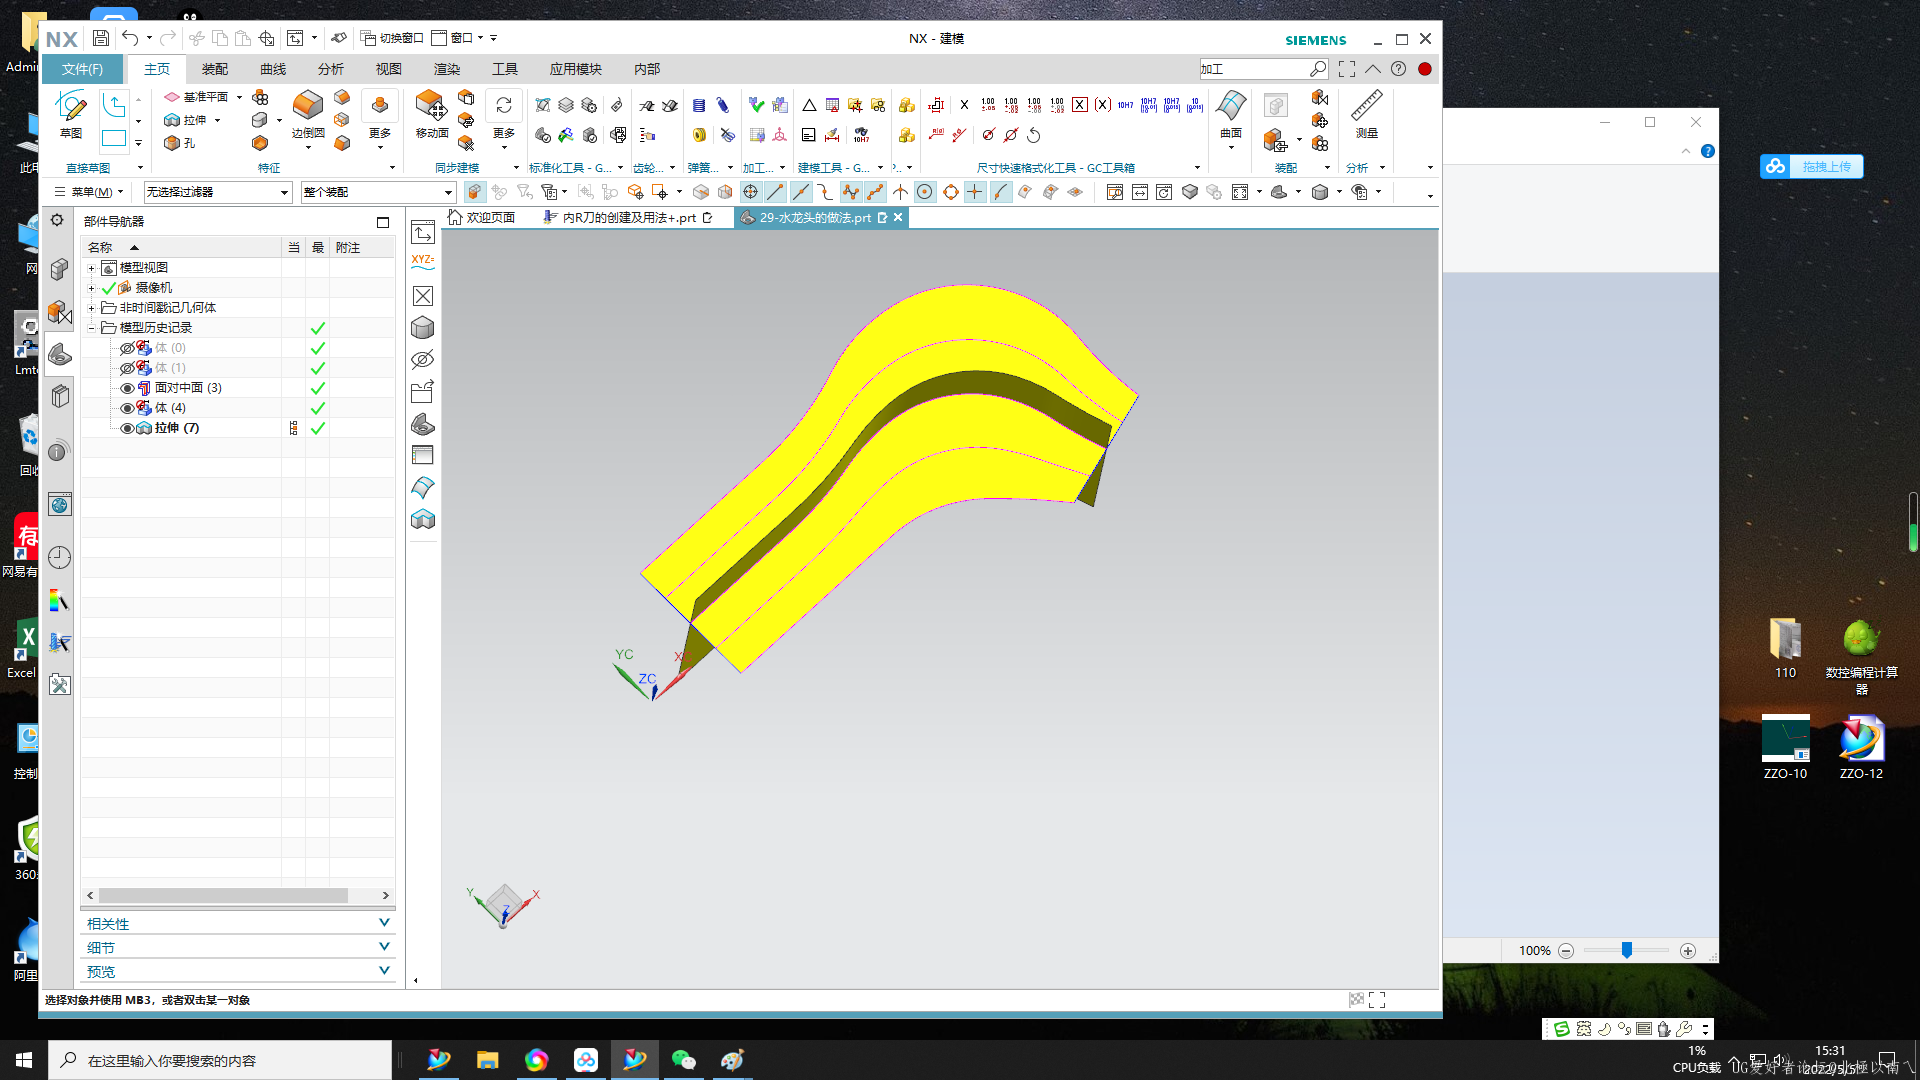Click the XYZ= point display icon

point(423,261)
